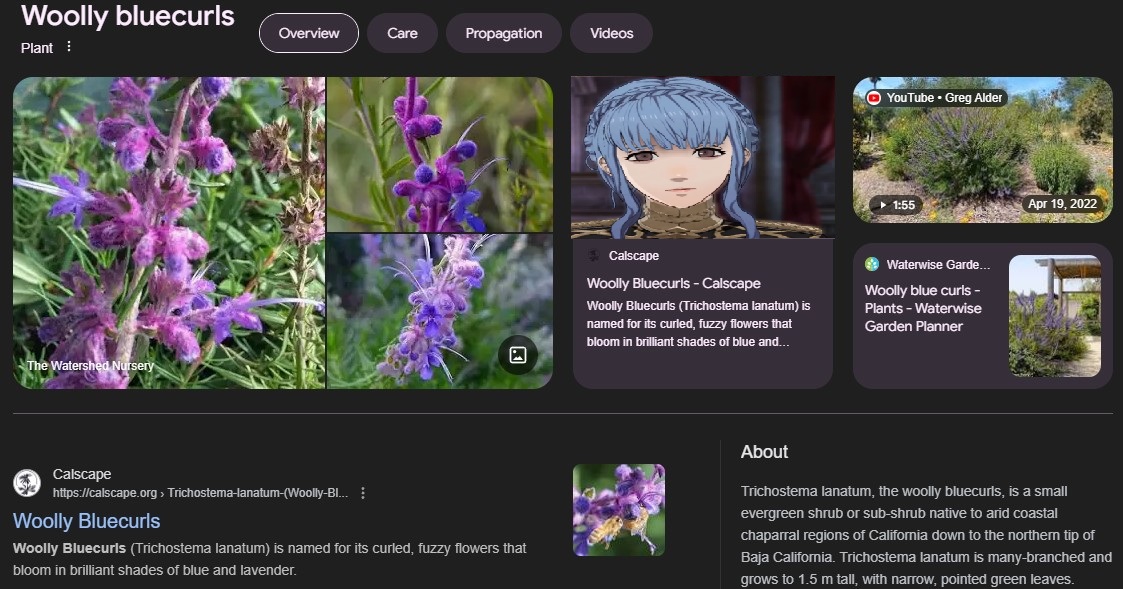This screenshot has height=589, width=1123.
Task: Click the blue-haired anime character image
Action: click(703, 157)
